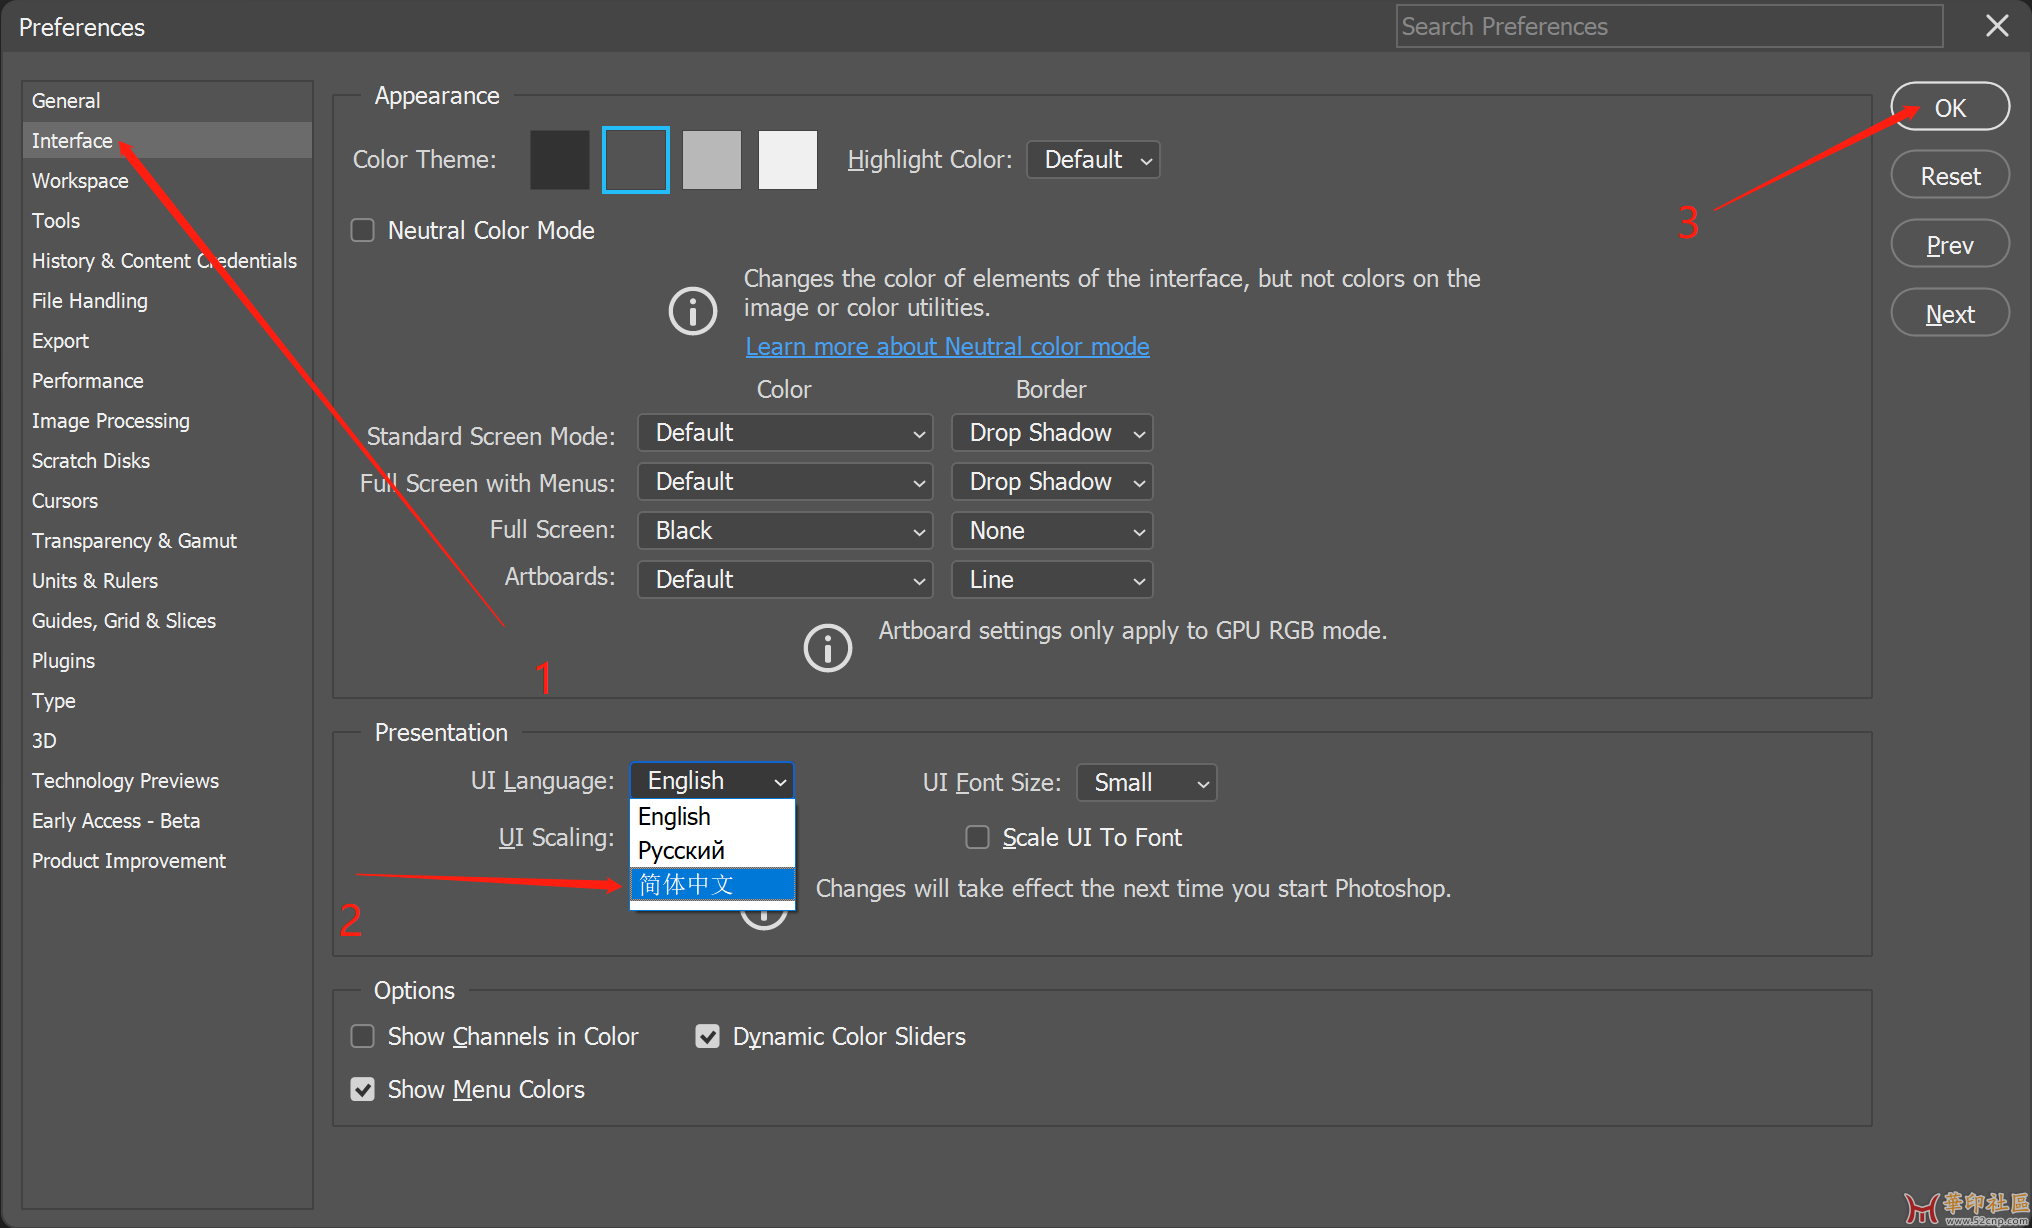Disable Show Menu Colors option
The height and width of the screenshot is (1228, 2032).
[x=363, y=1089]
